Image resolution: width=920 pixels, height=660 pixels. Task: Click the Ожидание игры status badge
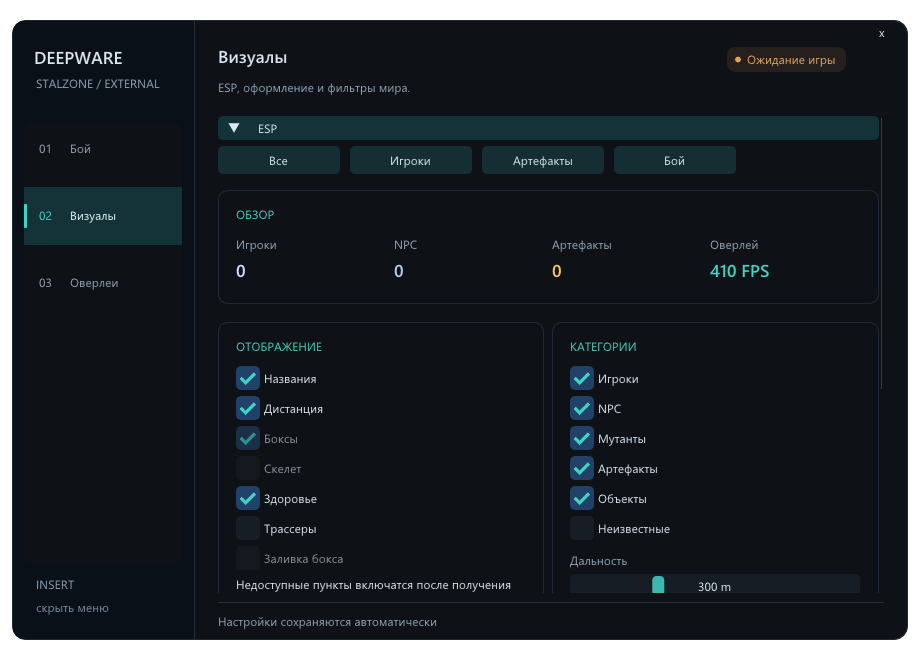point(786,60)
